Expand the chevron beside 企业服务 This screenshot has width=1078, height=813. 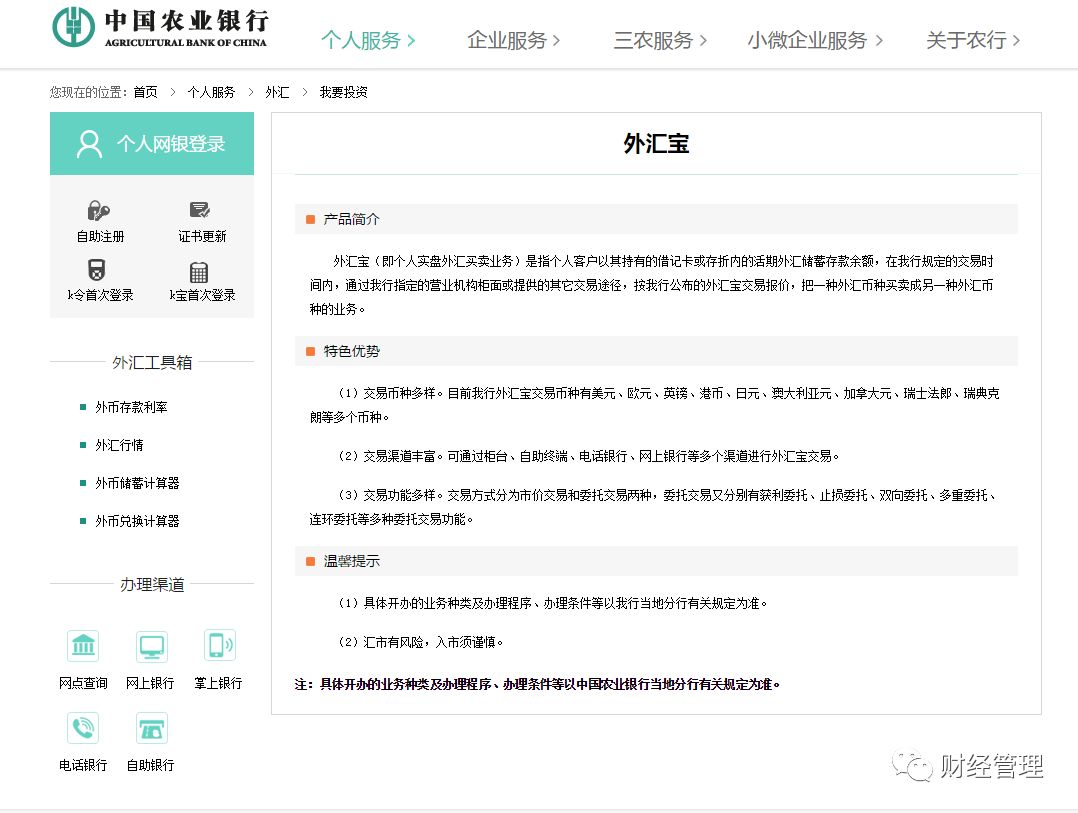[556, 41]
